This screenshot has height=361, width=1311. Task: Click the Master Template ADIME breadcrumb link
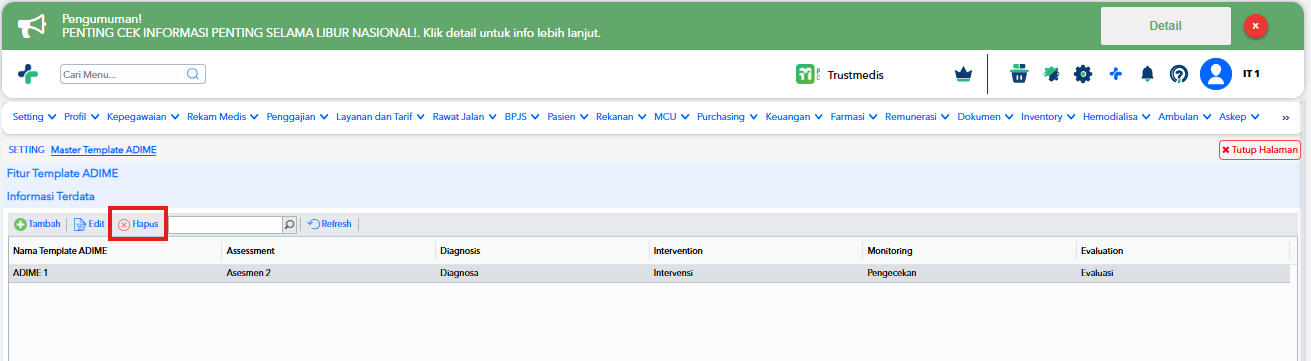click(x=104, y=150)
